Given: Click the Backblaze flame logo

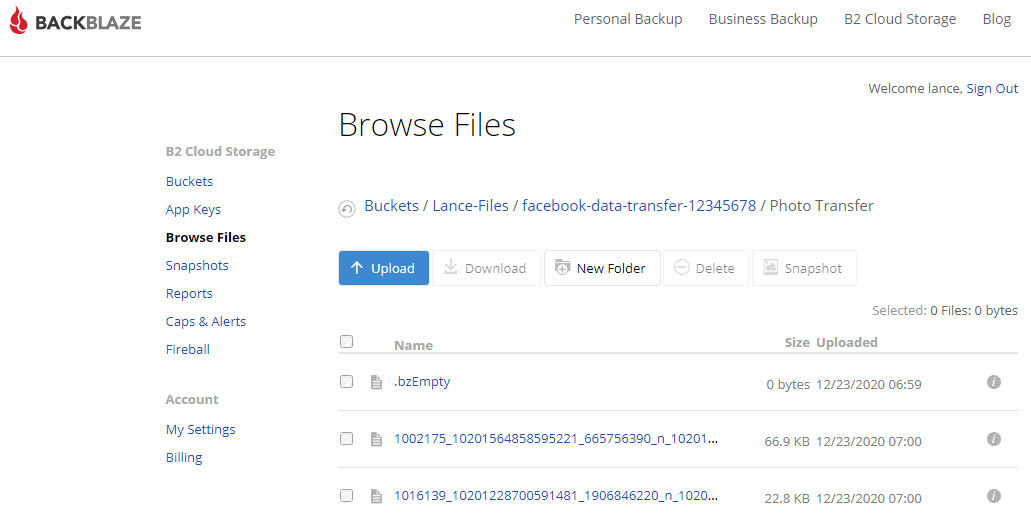Looking at the screenshot, I should (18, 21).
